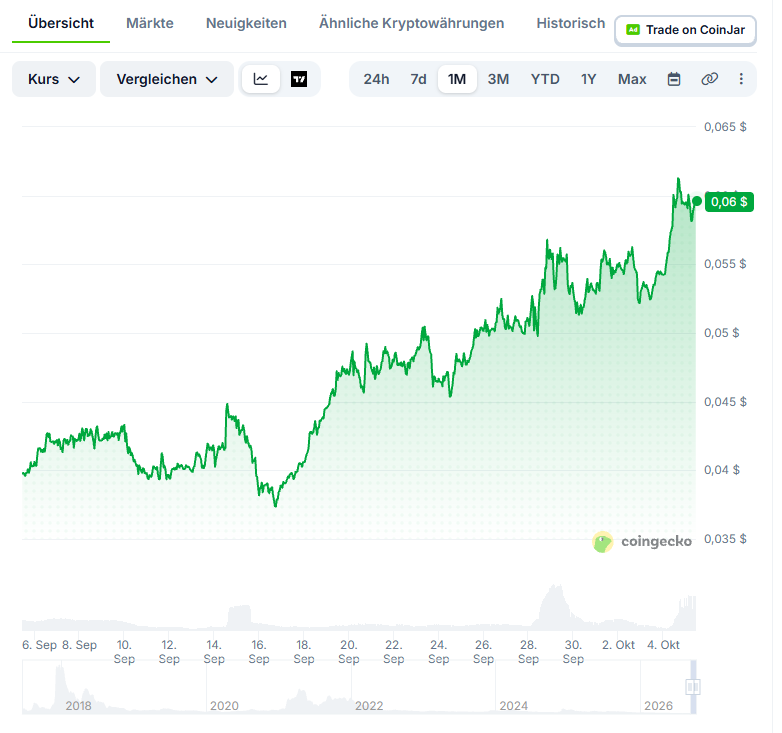Click the 0,05 $ axis label

(722, 333)
